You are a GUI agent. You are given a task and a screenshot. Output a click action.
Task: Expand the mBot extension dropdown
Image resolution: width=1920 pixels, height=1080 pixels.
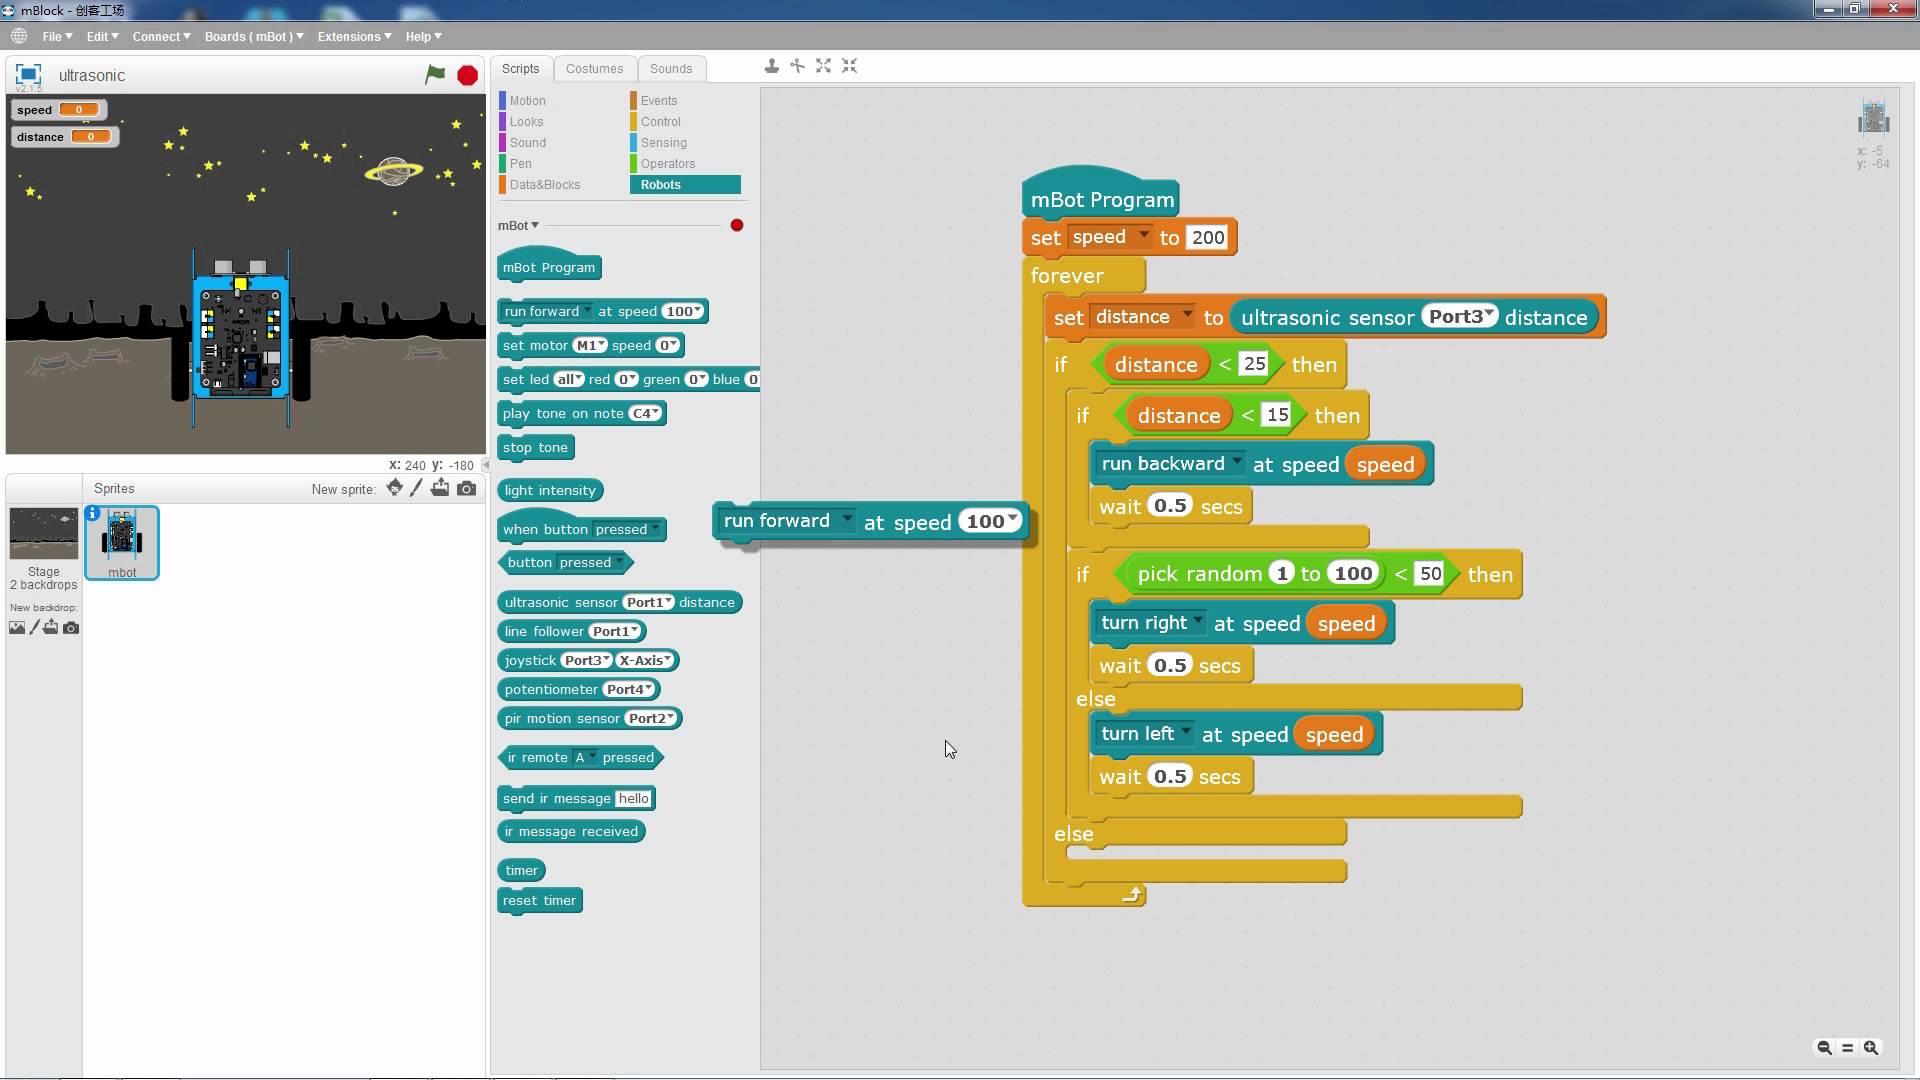coord(518,225)
